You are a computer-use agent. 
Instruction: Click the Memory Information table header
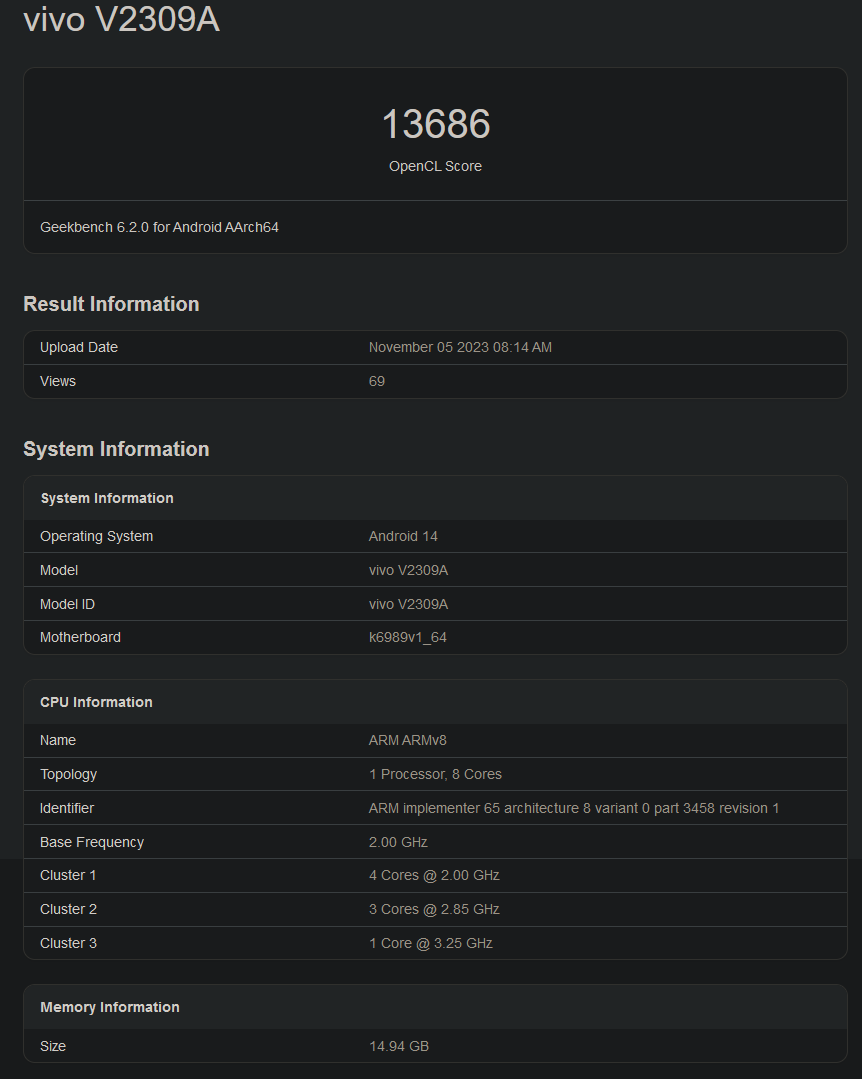click(x=110, y=1007)
